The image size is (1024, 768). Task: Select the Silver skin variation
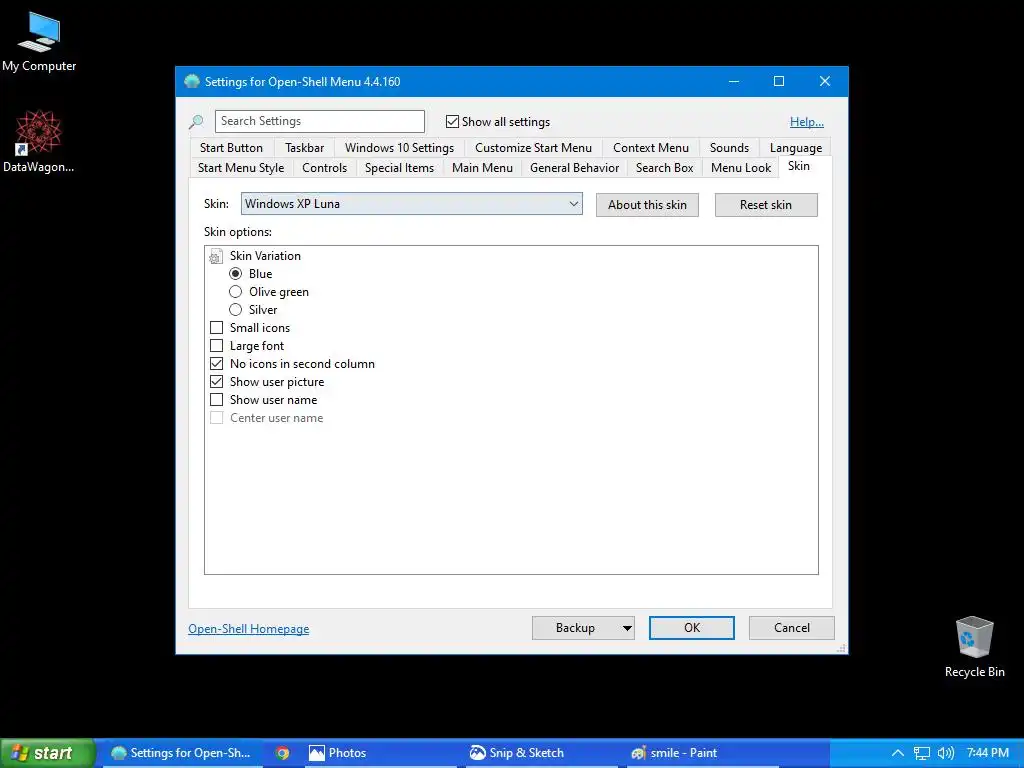pos(236,310)
